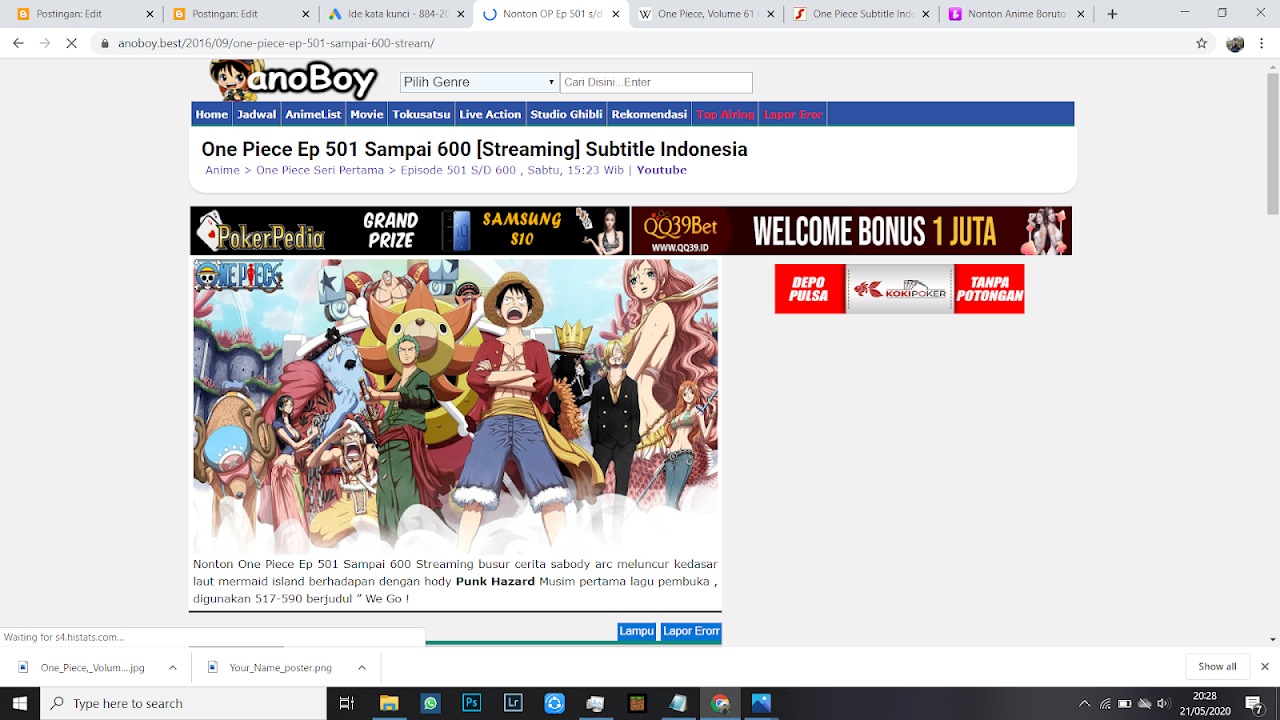View site info padlock icon
Image resolution: width=1280 pixels, height=720 pixels.
104,44
